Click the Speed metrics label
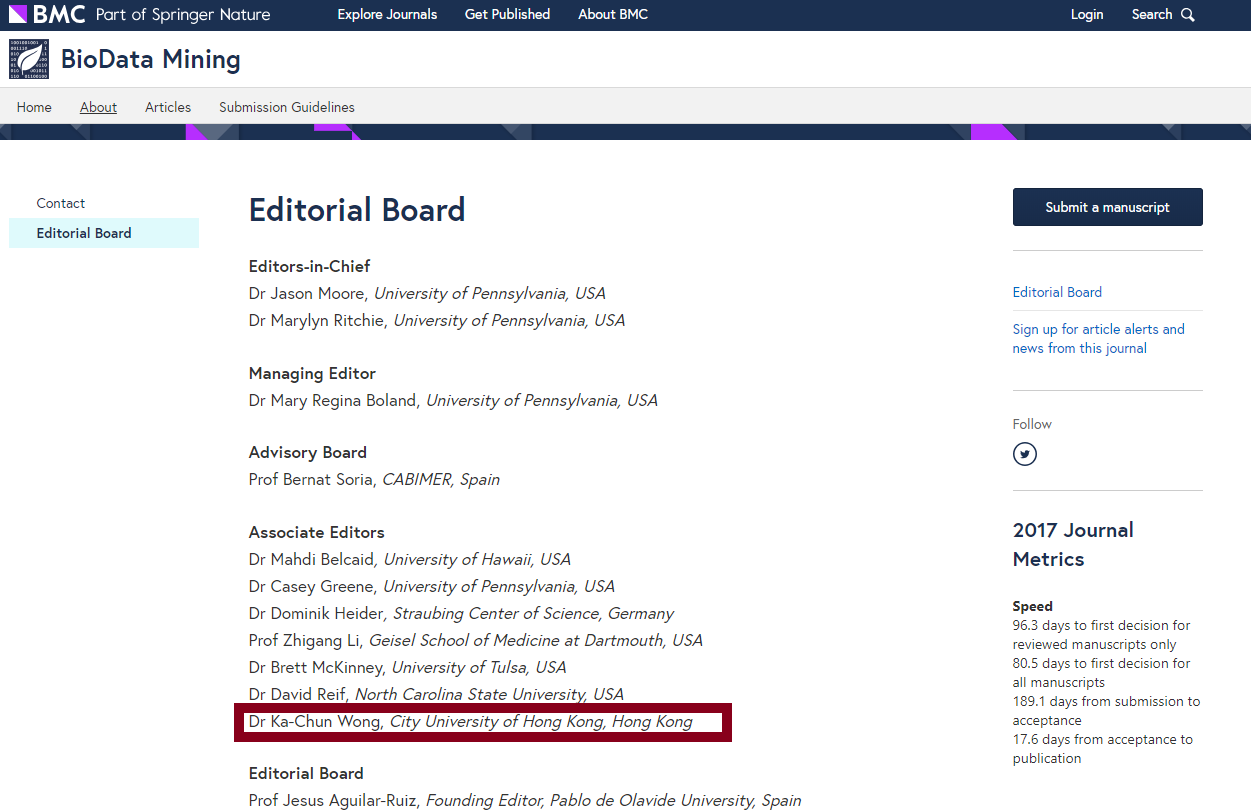The height and width of the screenshot is (812, 1251). click(x=1033, y=606)
